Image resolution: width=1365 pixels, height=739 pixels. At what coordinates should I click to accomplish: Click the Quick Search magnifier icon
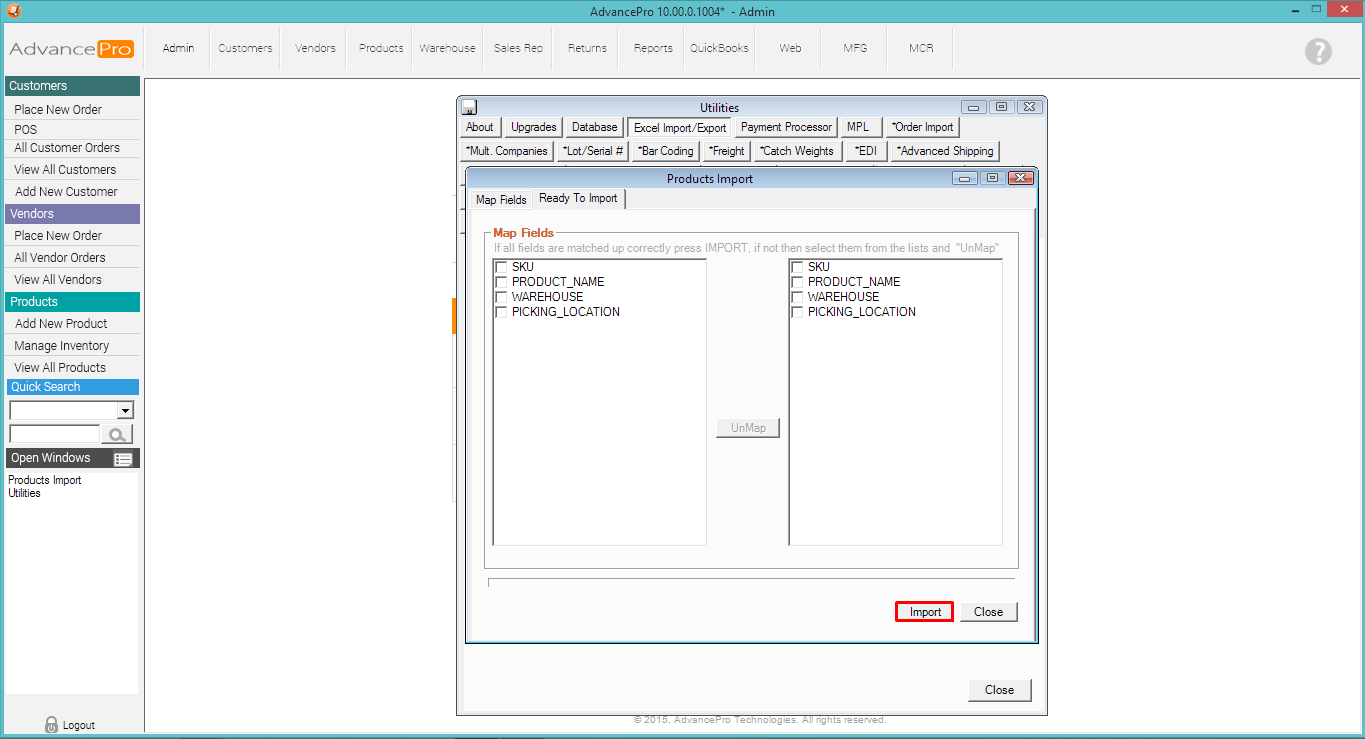(x=117, y=434)
